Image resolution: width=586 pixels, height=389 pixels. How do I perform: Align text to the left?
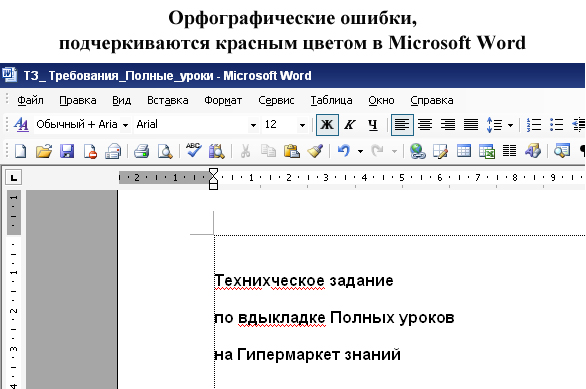tap(402, 125)
